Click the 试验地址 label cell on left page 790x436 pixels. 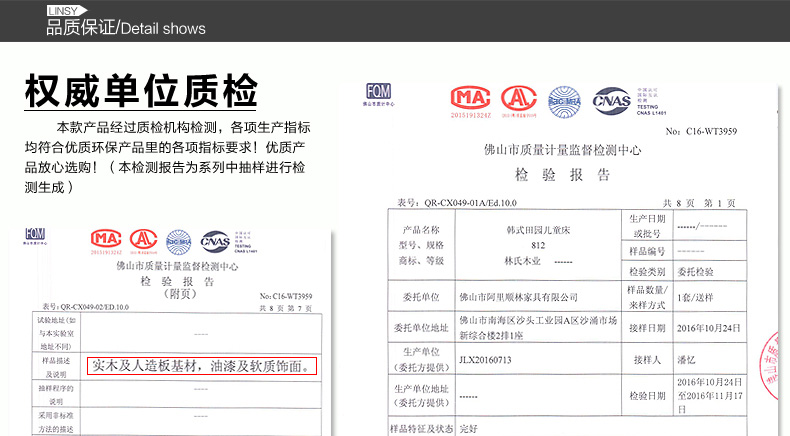point(56,333)
